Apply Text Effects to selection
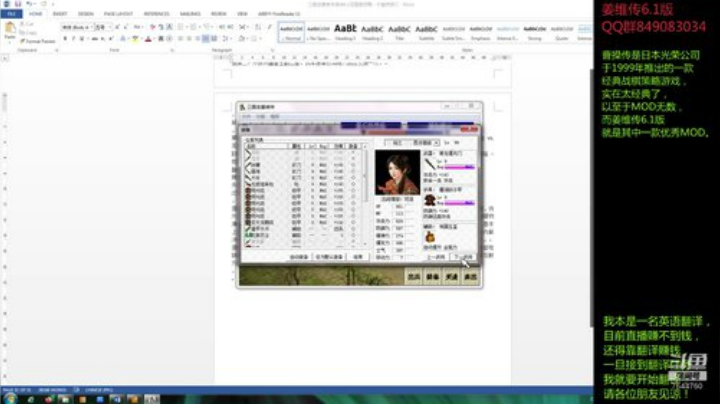 coord(123,39)
